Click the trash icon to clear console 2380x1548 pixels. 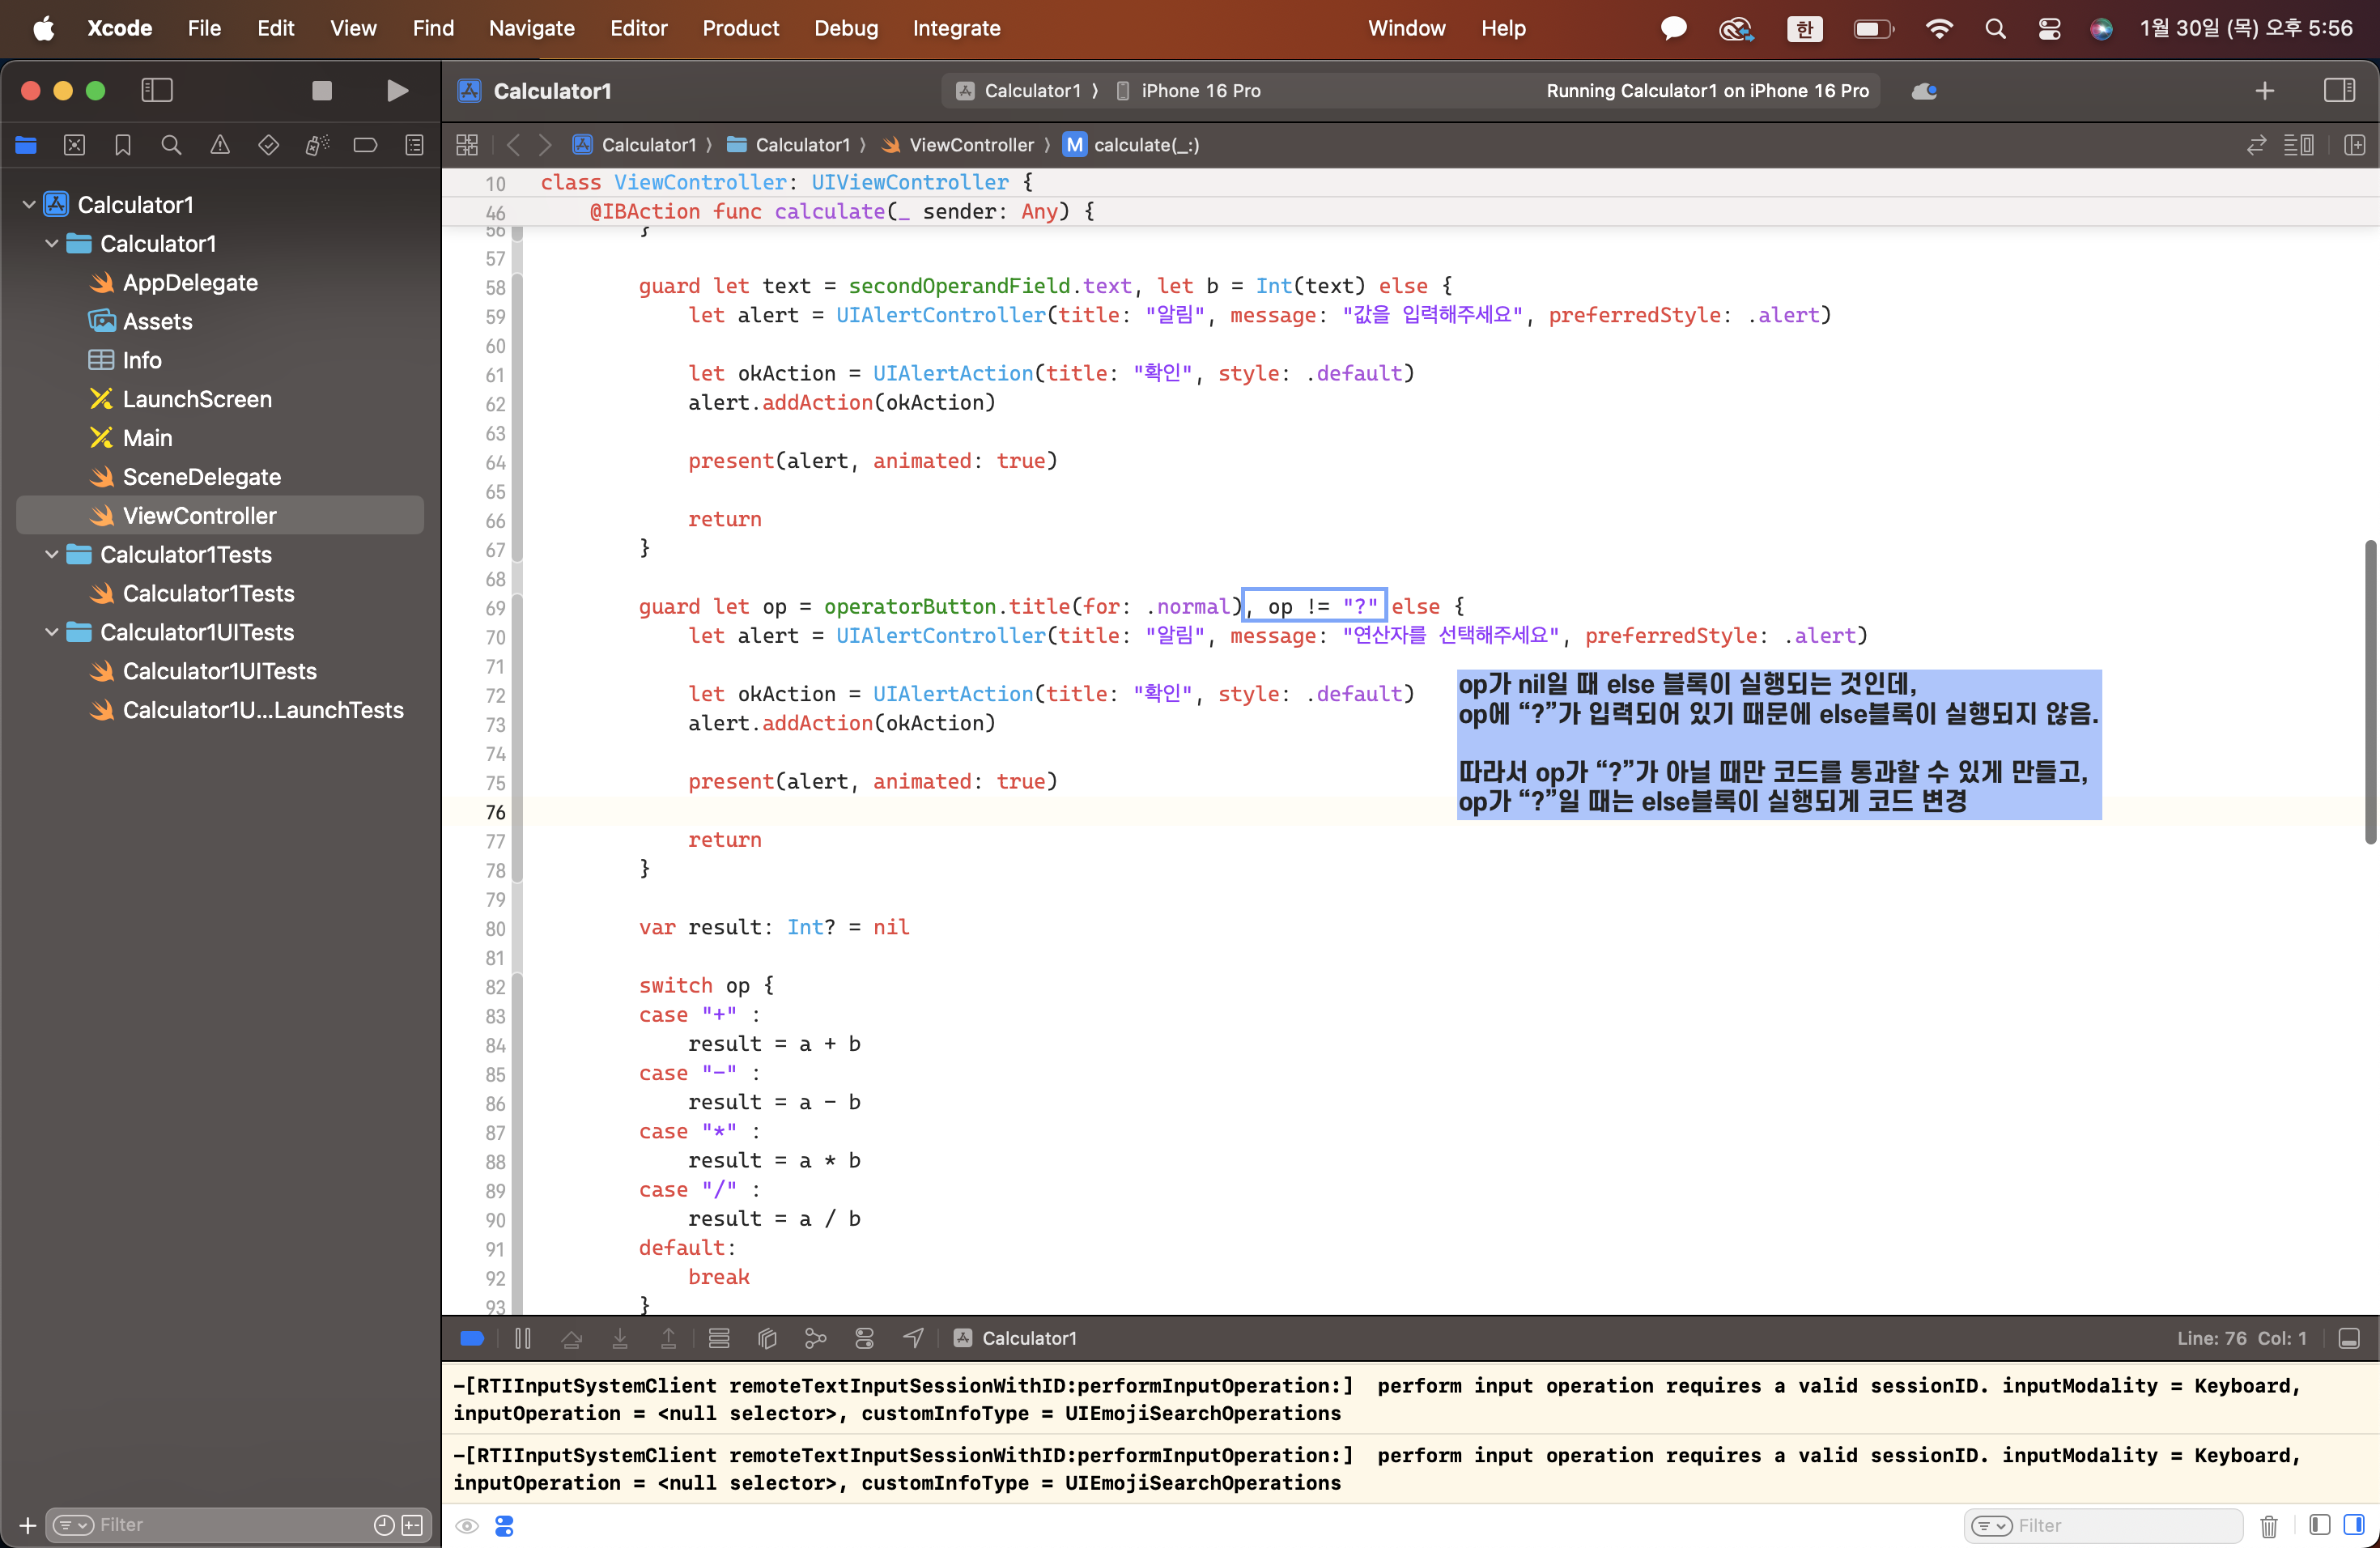pos(2268,1525)
